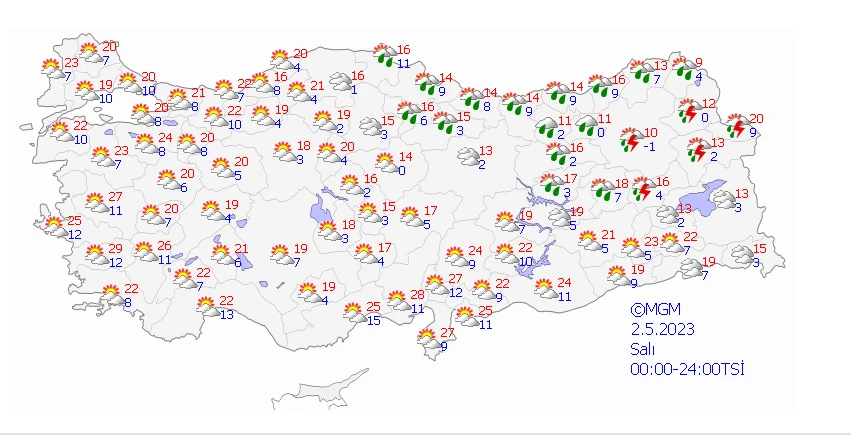
Task: Select the rain icon beside 9 / 4
Action: 684,69
